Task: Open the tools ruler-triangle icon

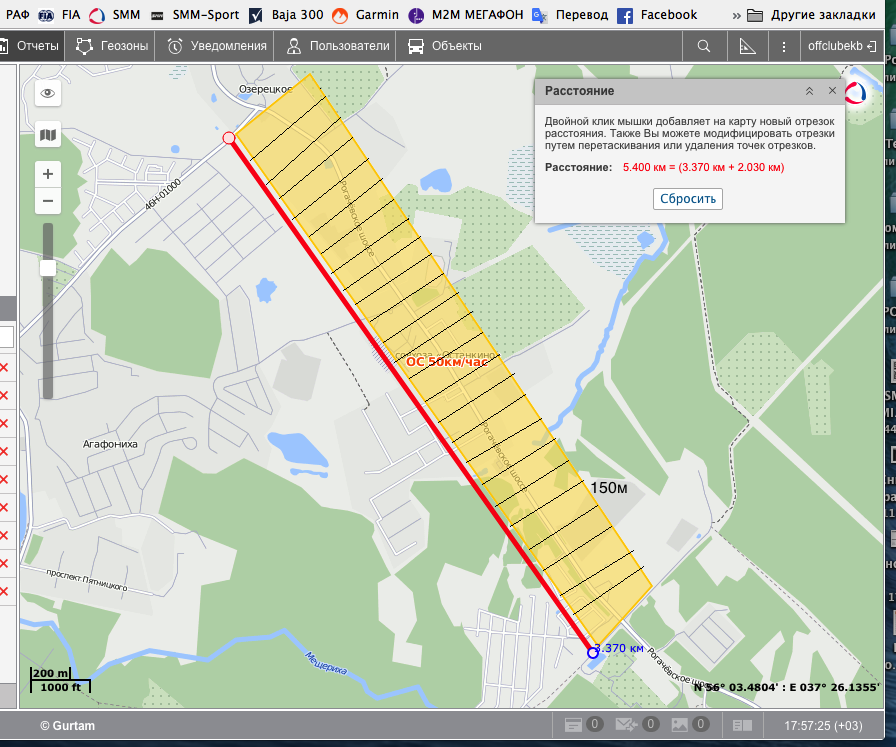Action: click(x=747, y=46)
